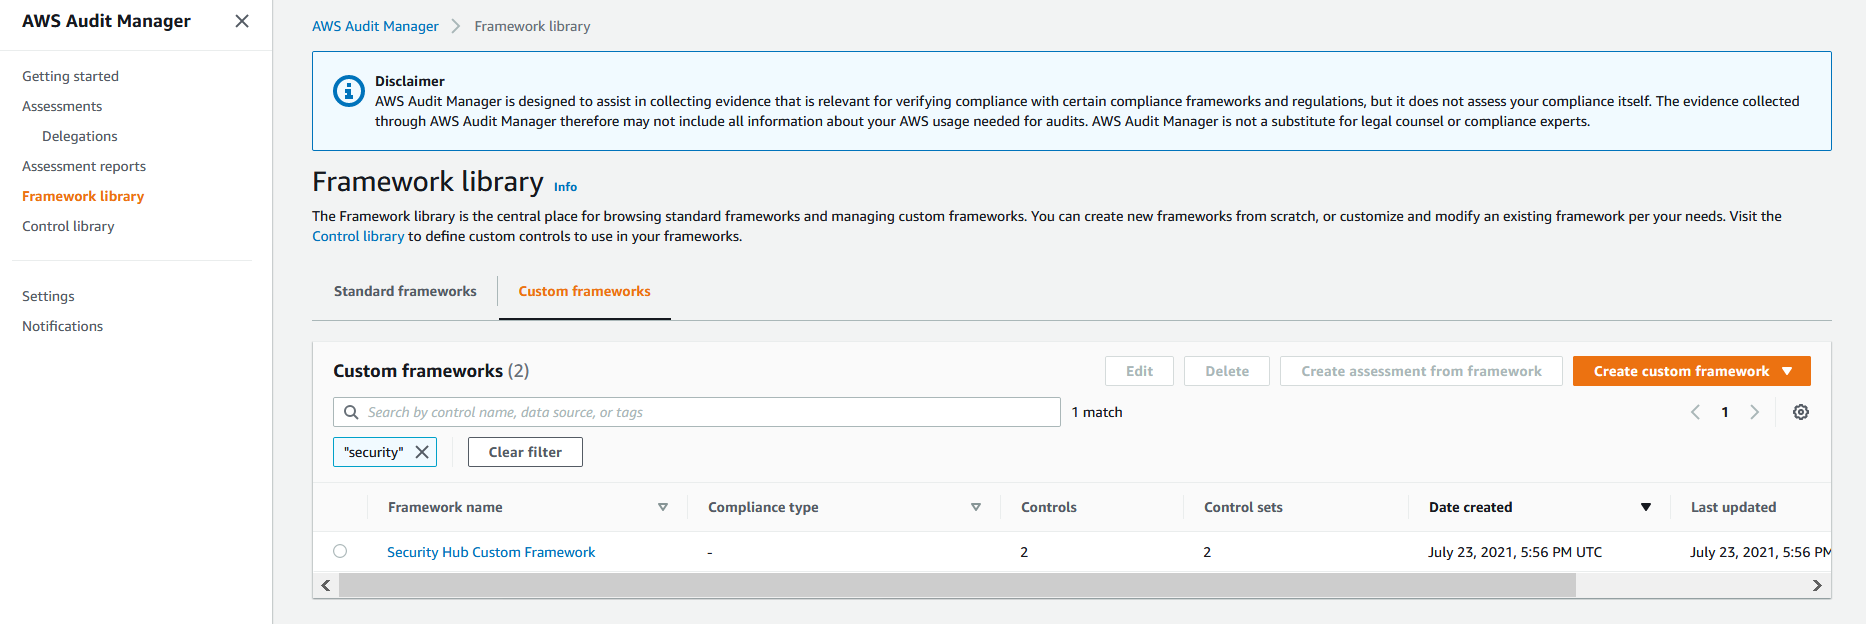Click the framework search input field
The image size is (1866, 624).
pos(697,412)
